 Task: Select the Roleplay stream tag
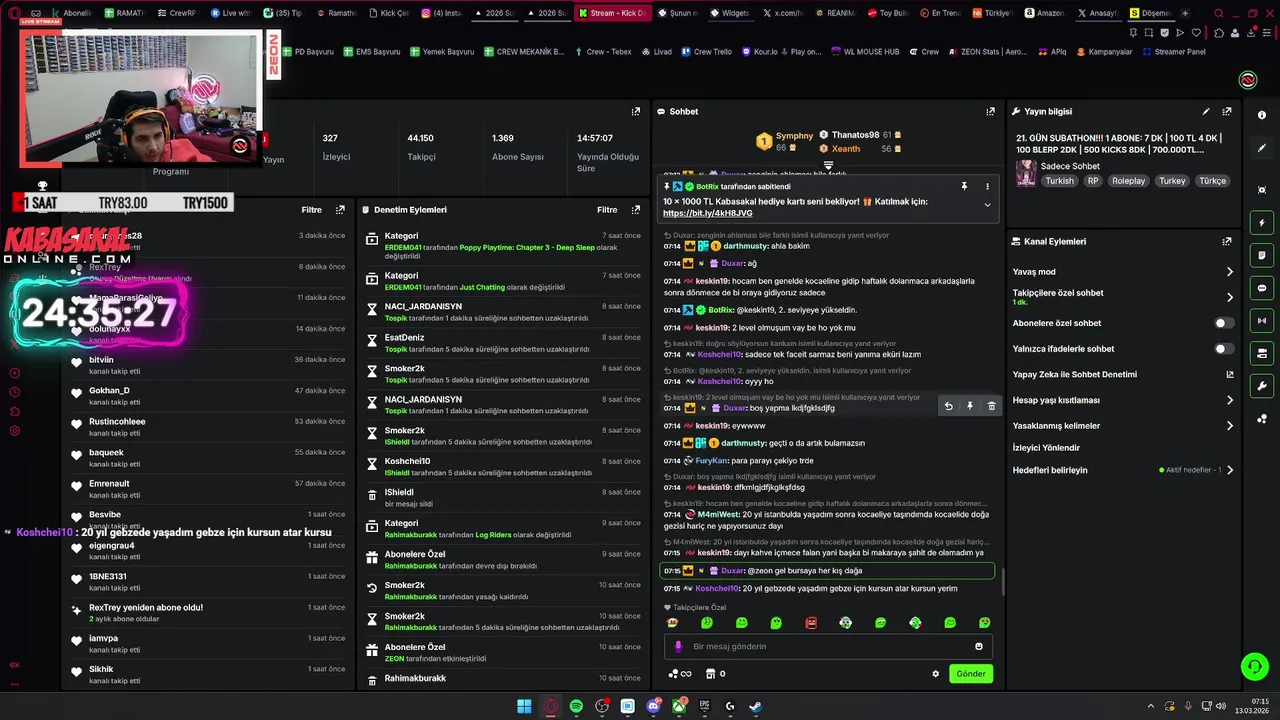coord(1128,181)
